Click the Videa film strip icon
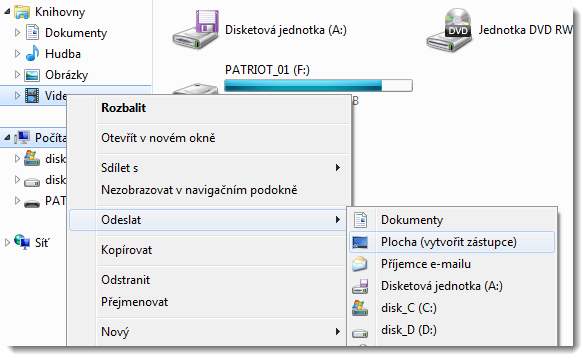588x361 pixels. click(x=32, y=96)
